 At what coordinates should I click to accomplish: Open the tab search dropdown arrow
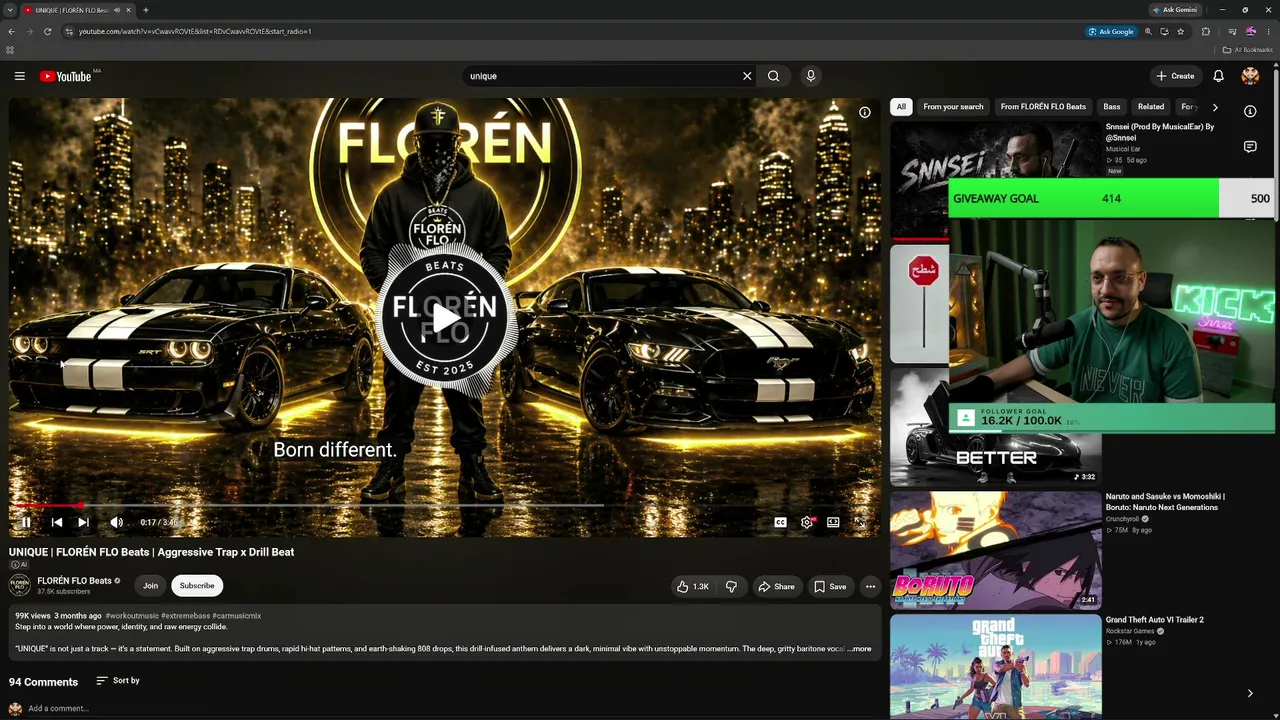(x=10, y=10)
